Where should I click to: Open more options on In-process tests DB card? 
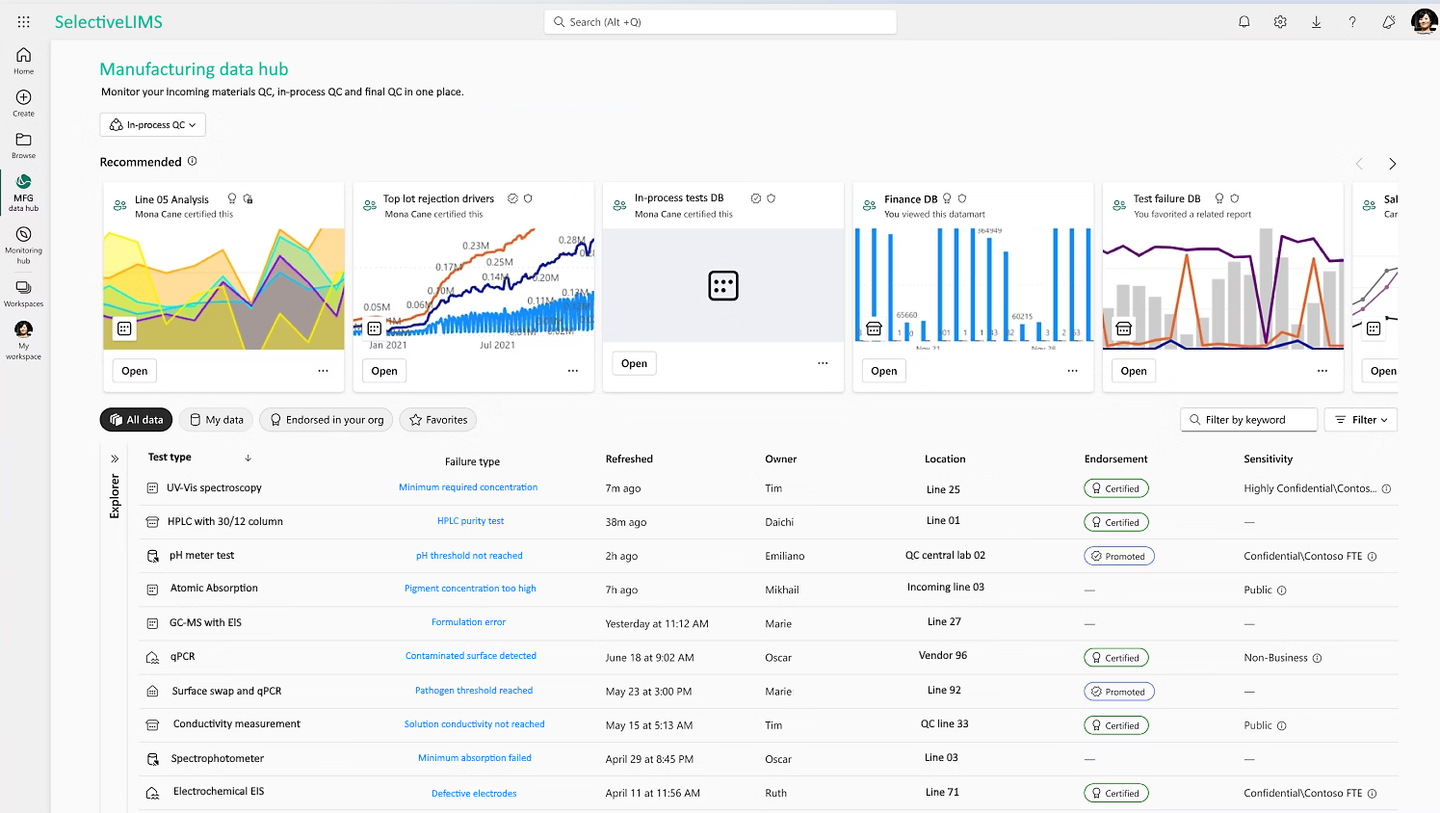[x=823, y=364]
